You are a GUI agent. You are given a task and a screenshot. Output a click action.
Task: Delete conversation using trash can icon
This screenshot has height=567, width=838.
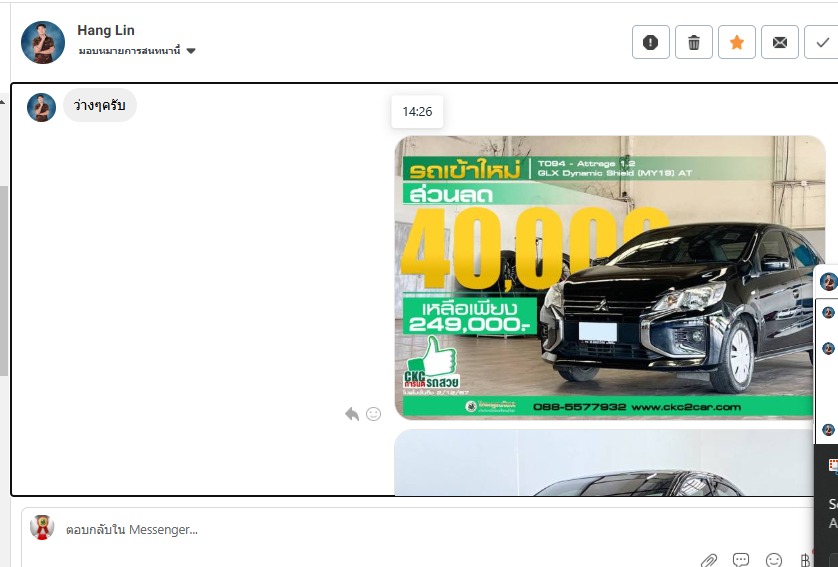(x=694, y=42)
